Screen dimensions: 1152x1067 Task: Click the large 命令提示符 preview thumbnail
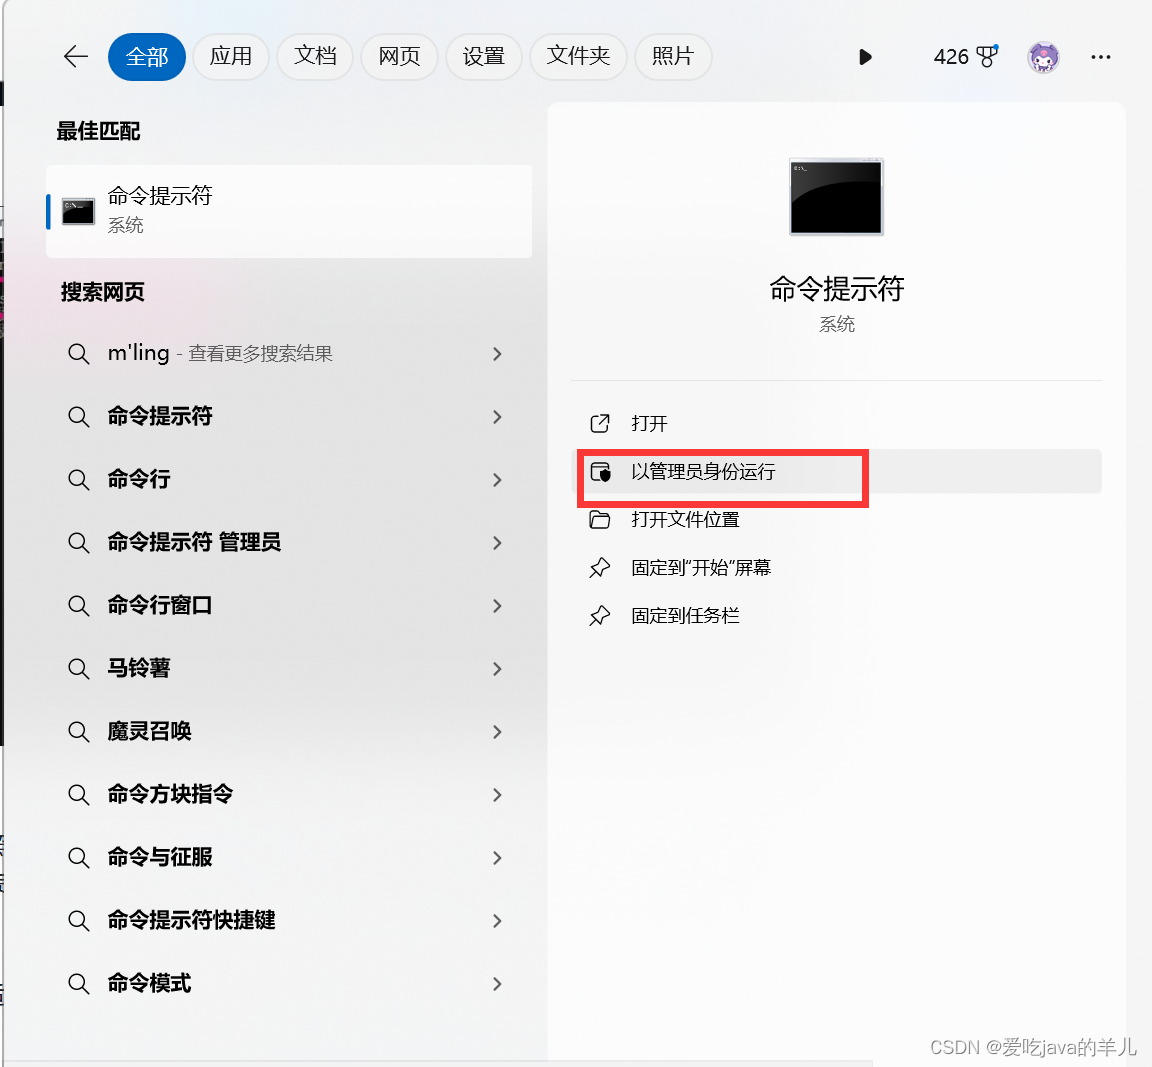click(x=836, y=197)
